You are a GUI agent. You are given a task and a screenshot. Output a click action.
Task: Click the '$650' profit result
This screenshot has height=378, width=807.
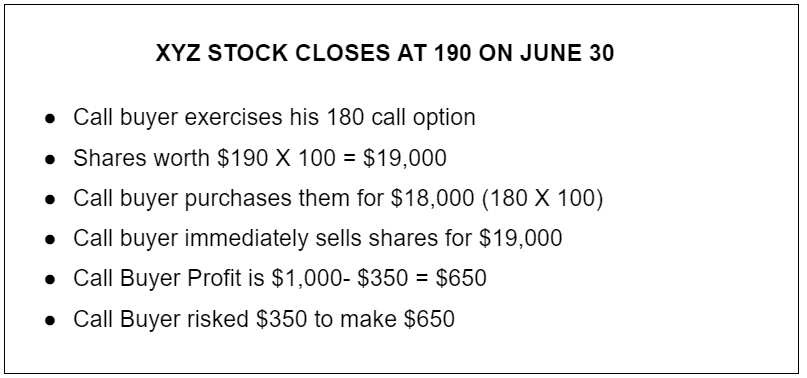pyautogui.click(x=461, y=278)
